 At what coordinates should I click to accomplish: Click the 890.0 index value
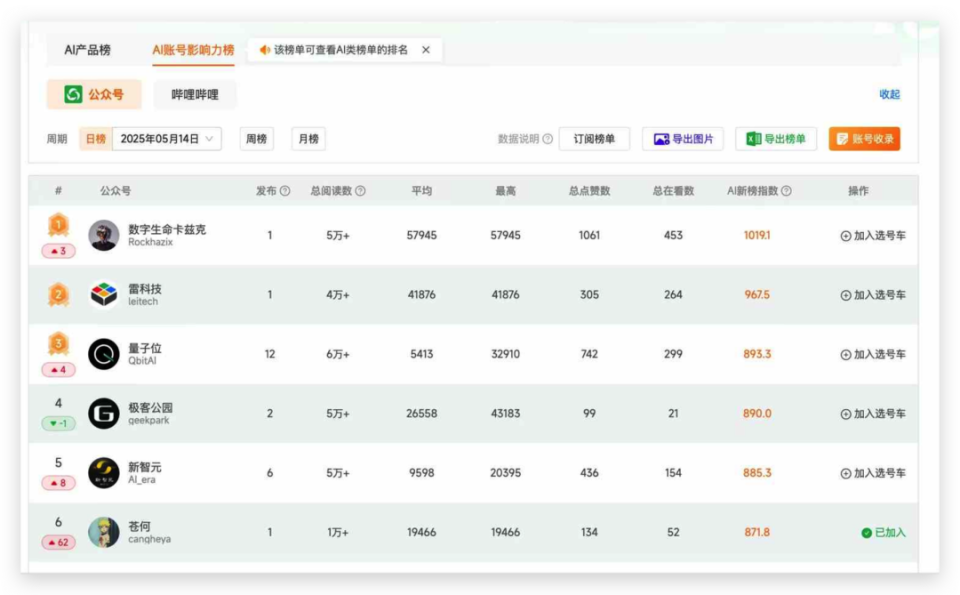757,414
